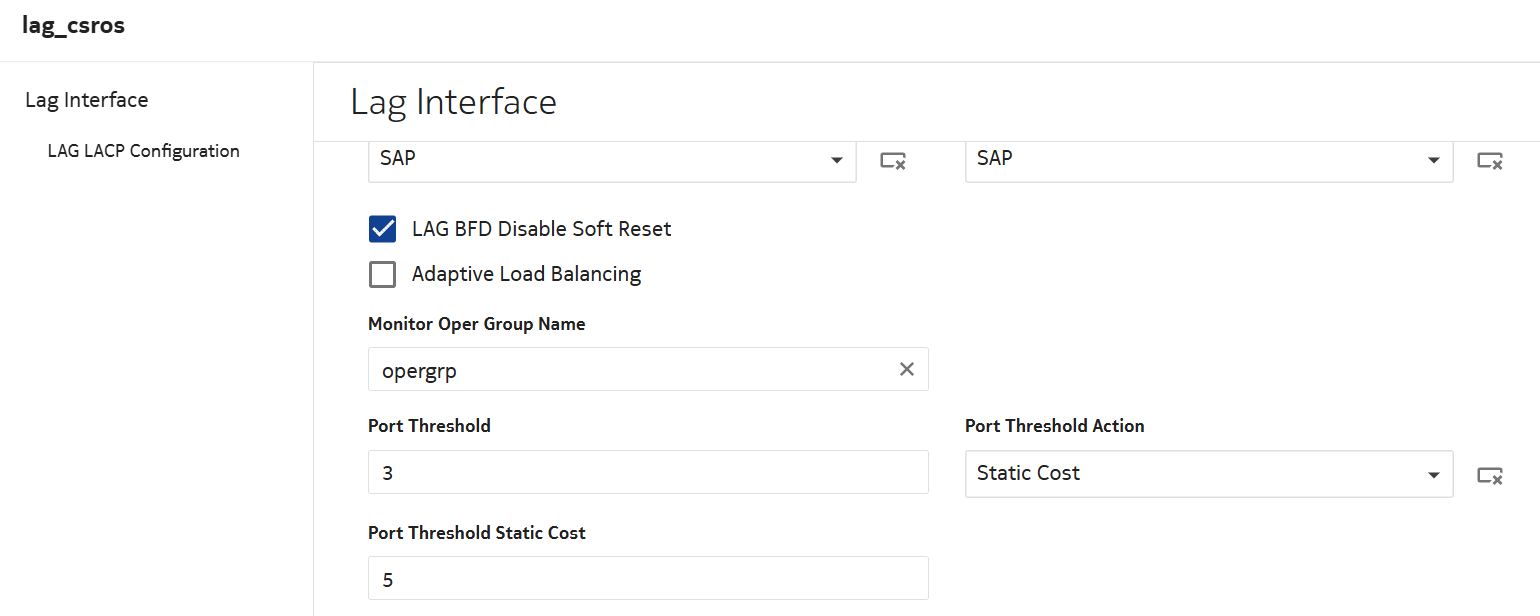Click the lag_csros title
1540x616 pixels.
[x=74, y=26]
